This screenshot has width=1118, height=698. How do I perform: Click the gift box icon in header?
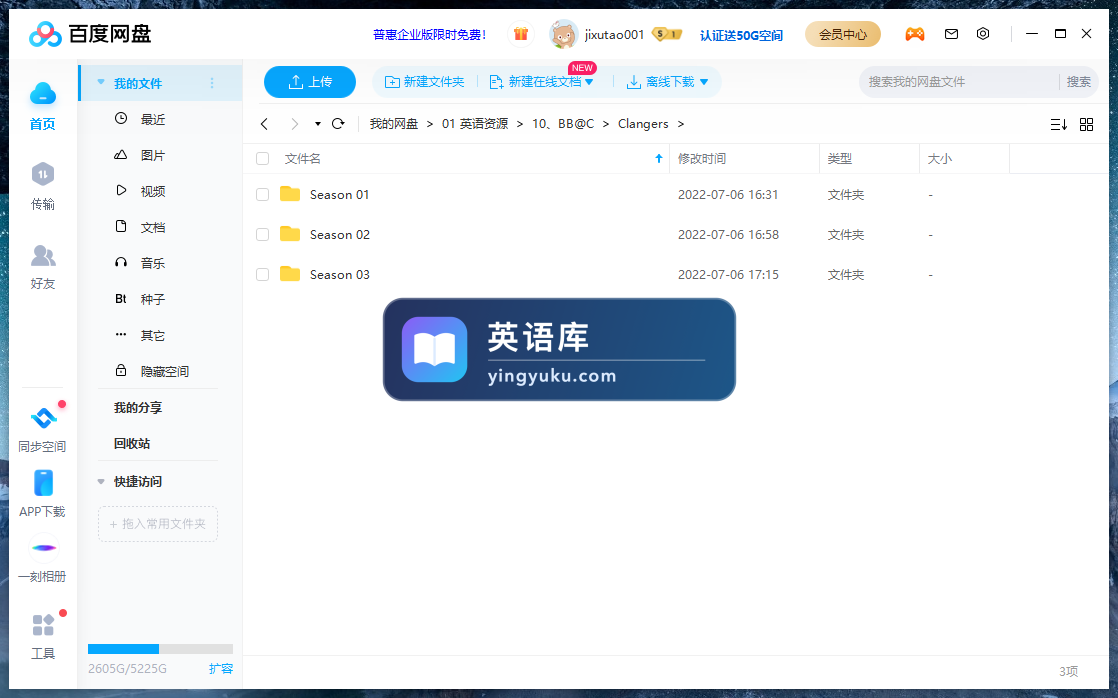(520, 34)
